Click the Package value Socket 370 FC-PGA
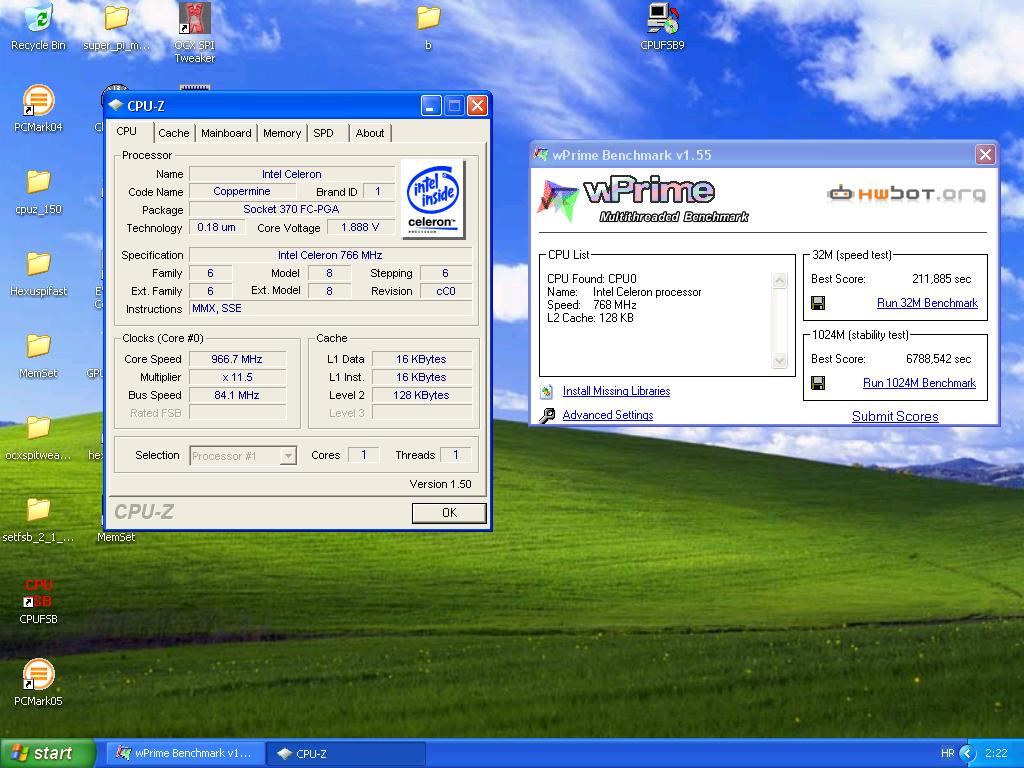 tap(291, 209)
